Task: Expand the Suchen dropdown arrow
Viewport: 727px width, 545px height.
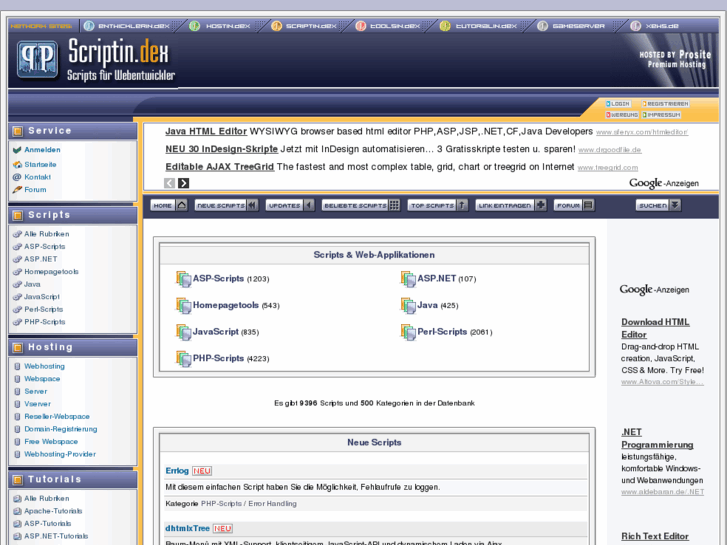Action: pos(676,205)
